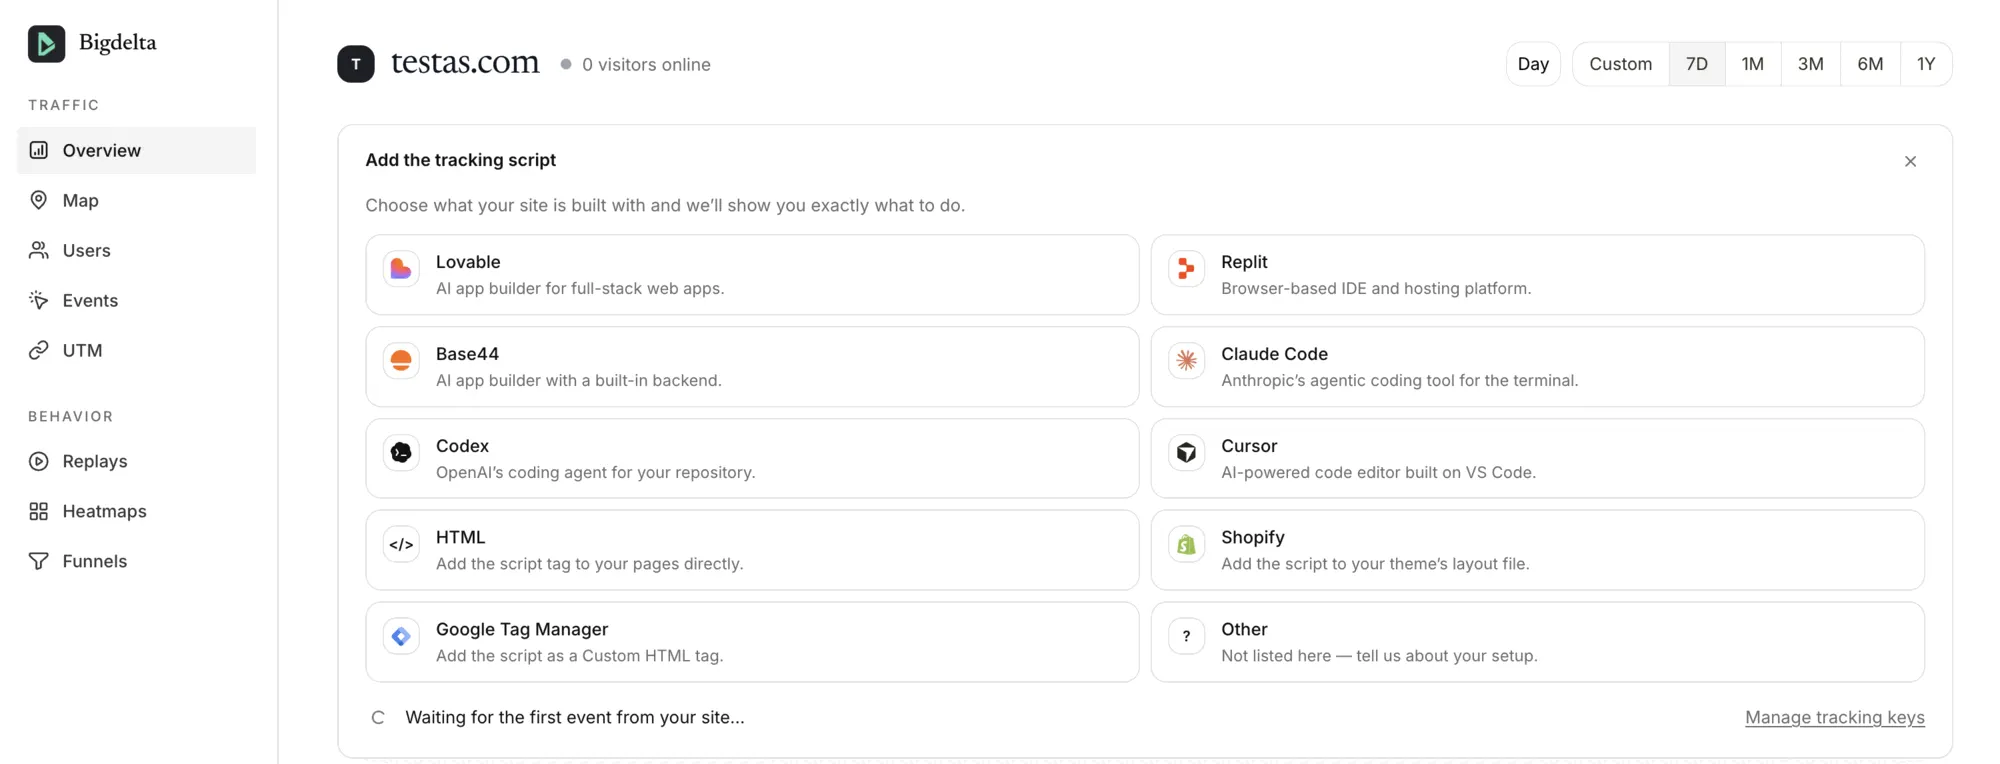Click the Funnels filter icon
Image resolution: width=2000 pixels, height=764 pixels.
[x=39, y=561]
